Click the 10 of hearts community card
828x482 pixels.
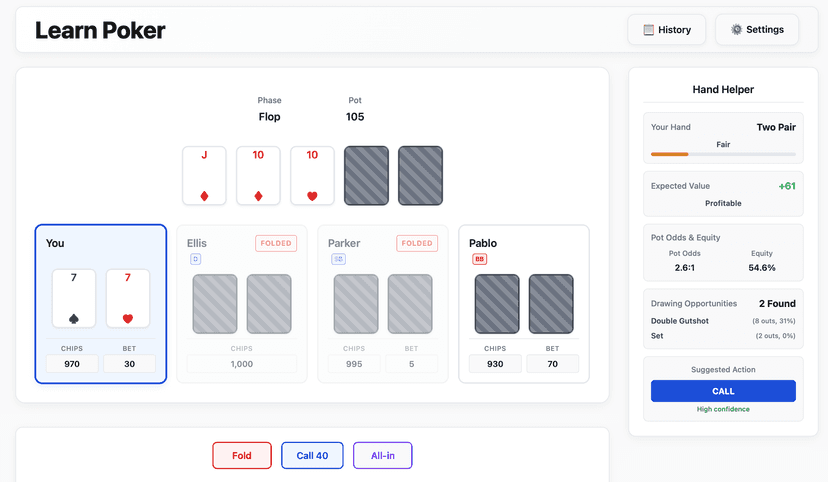tap(312, 176)
